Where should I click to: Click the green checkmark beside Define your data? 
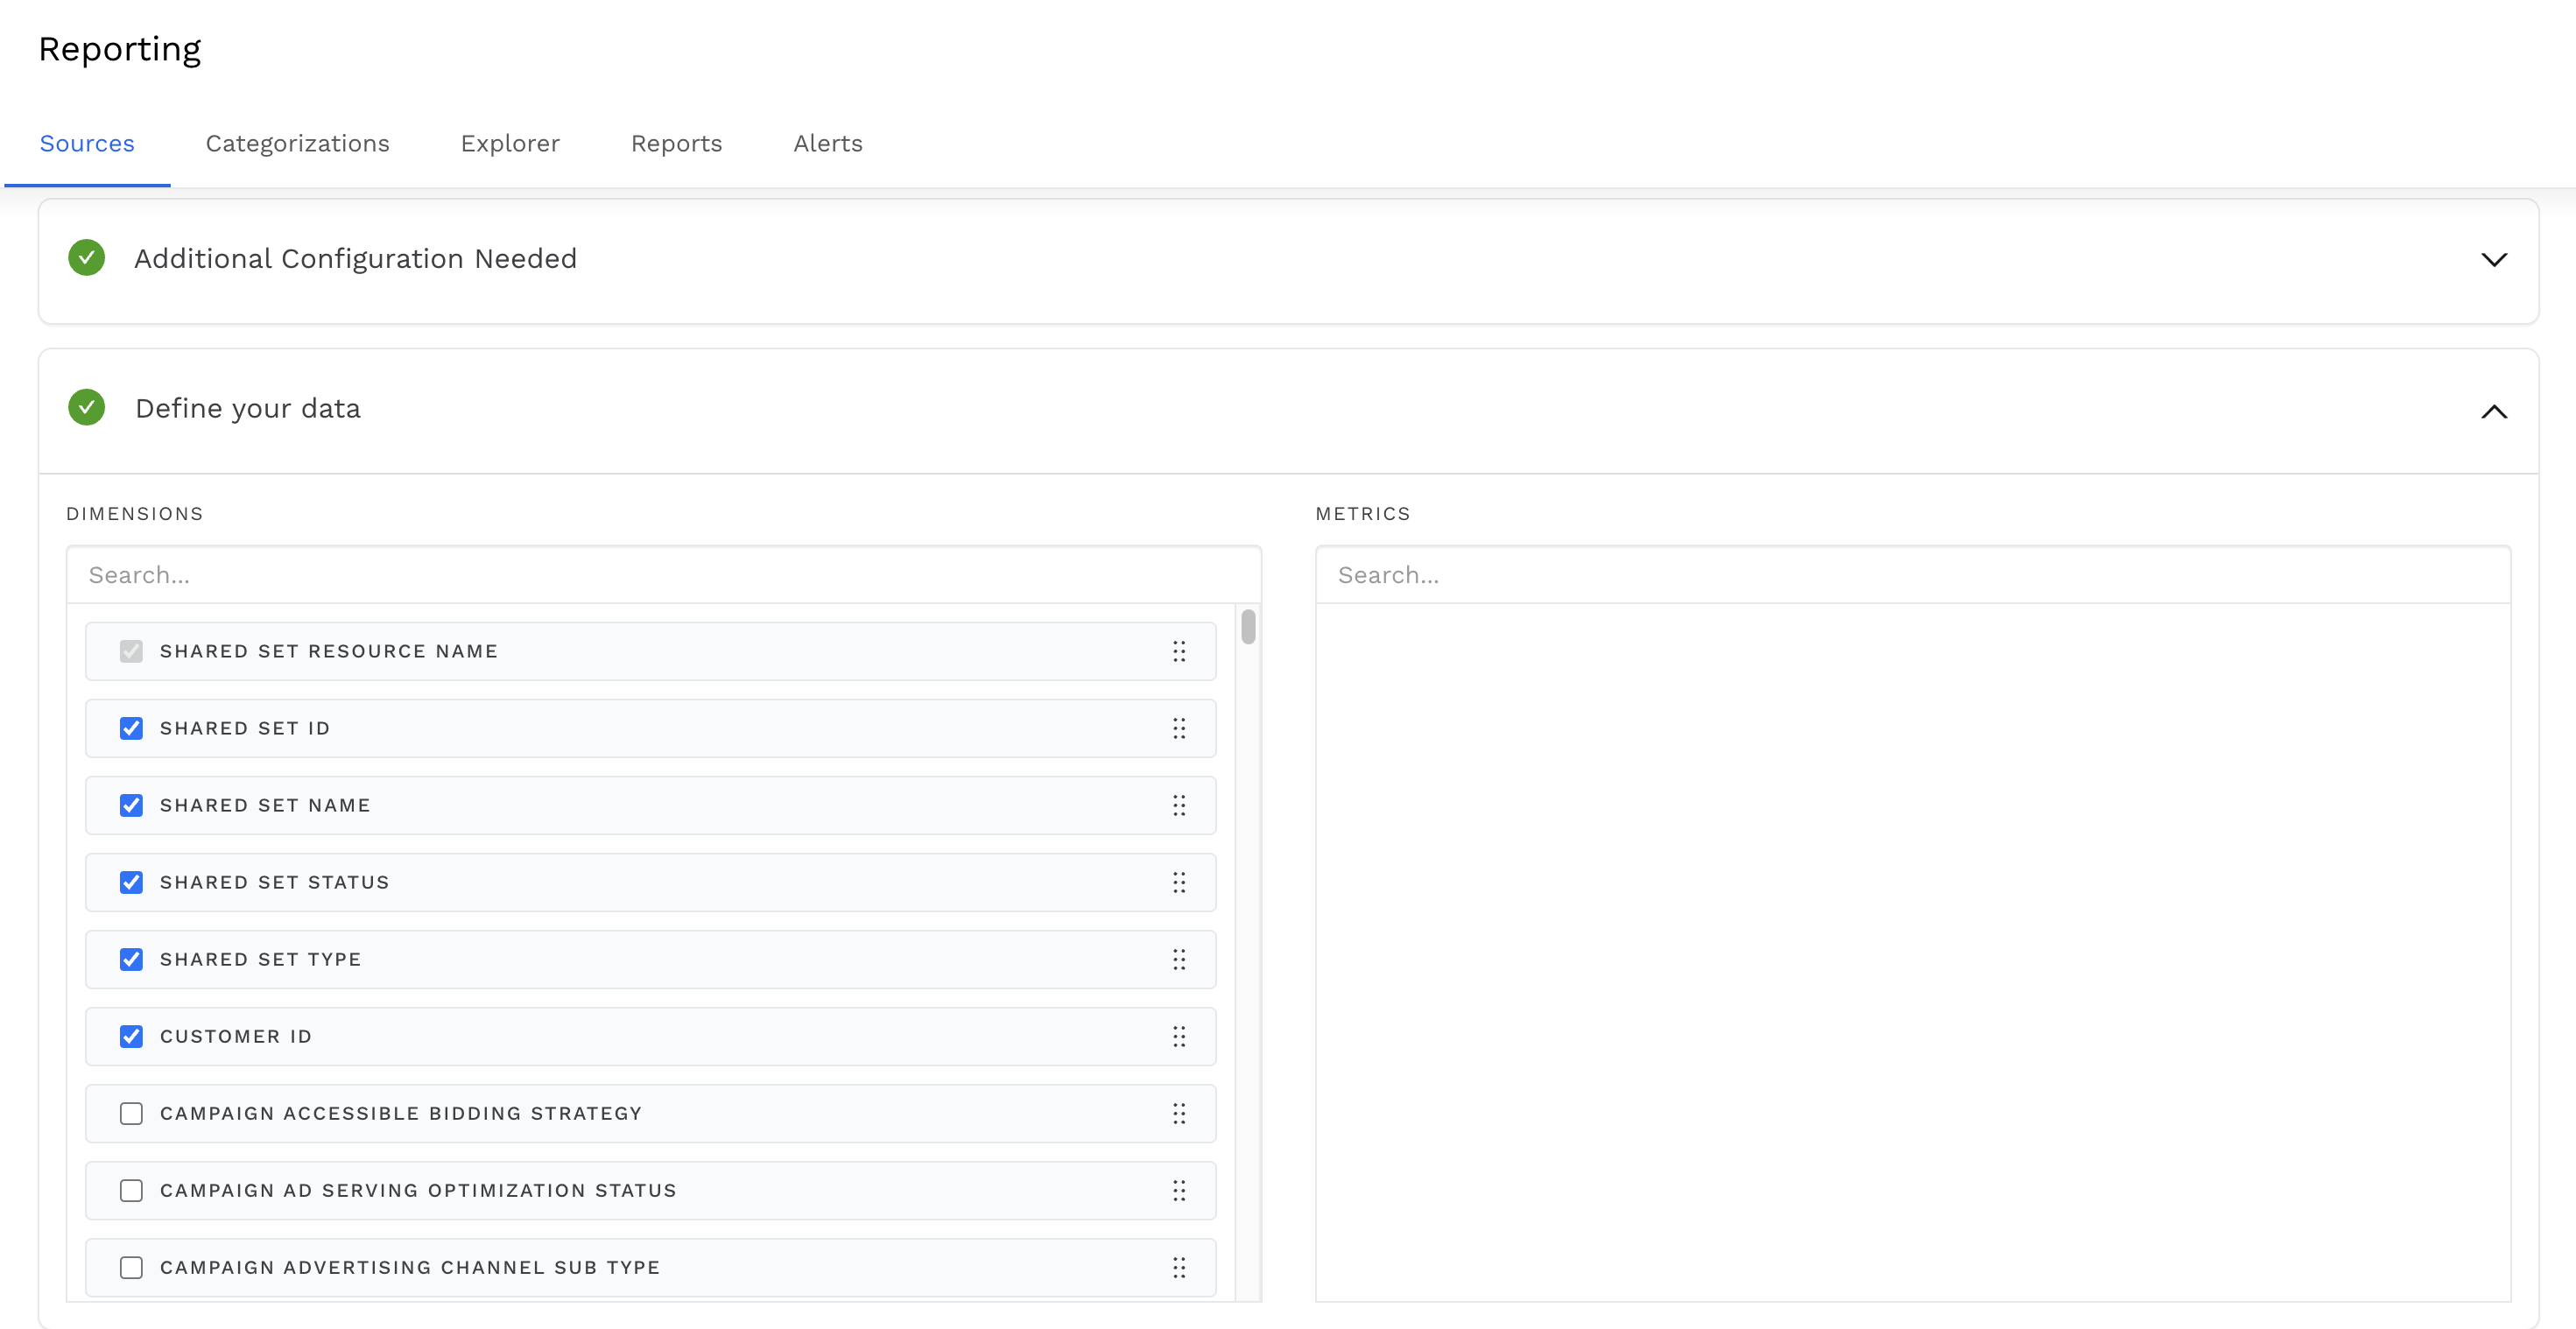point(86,408)
